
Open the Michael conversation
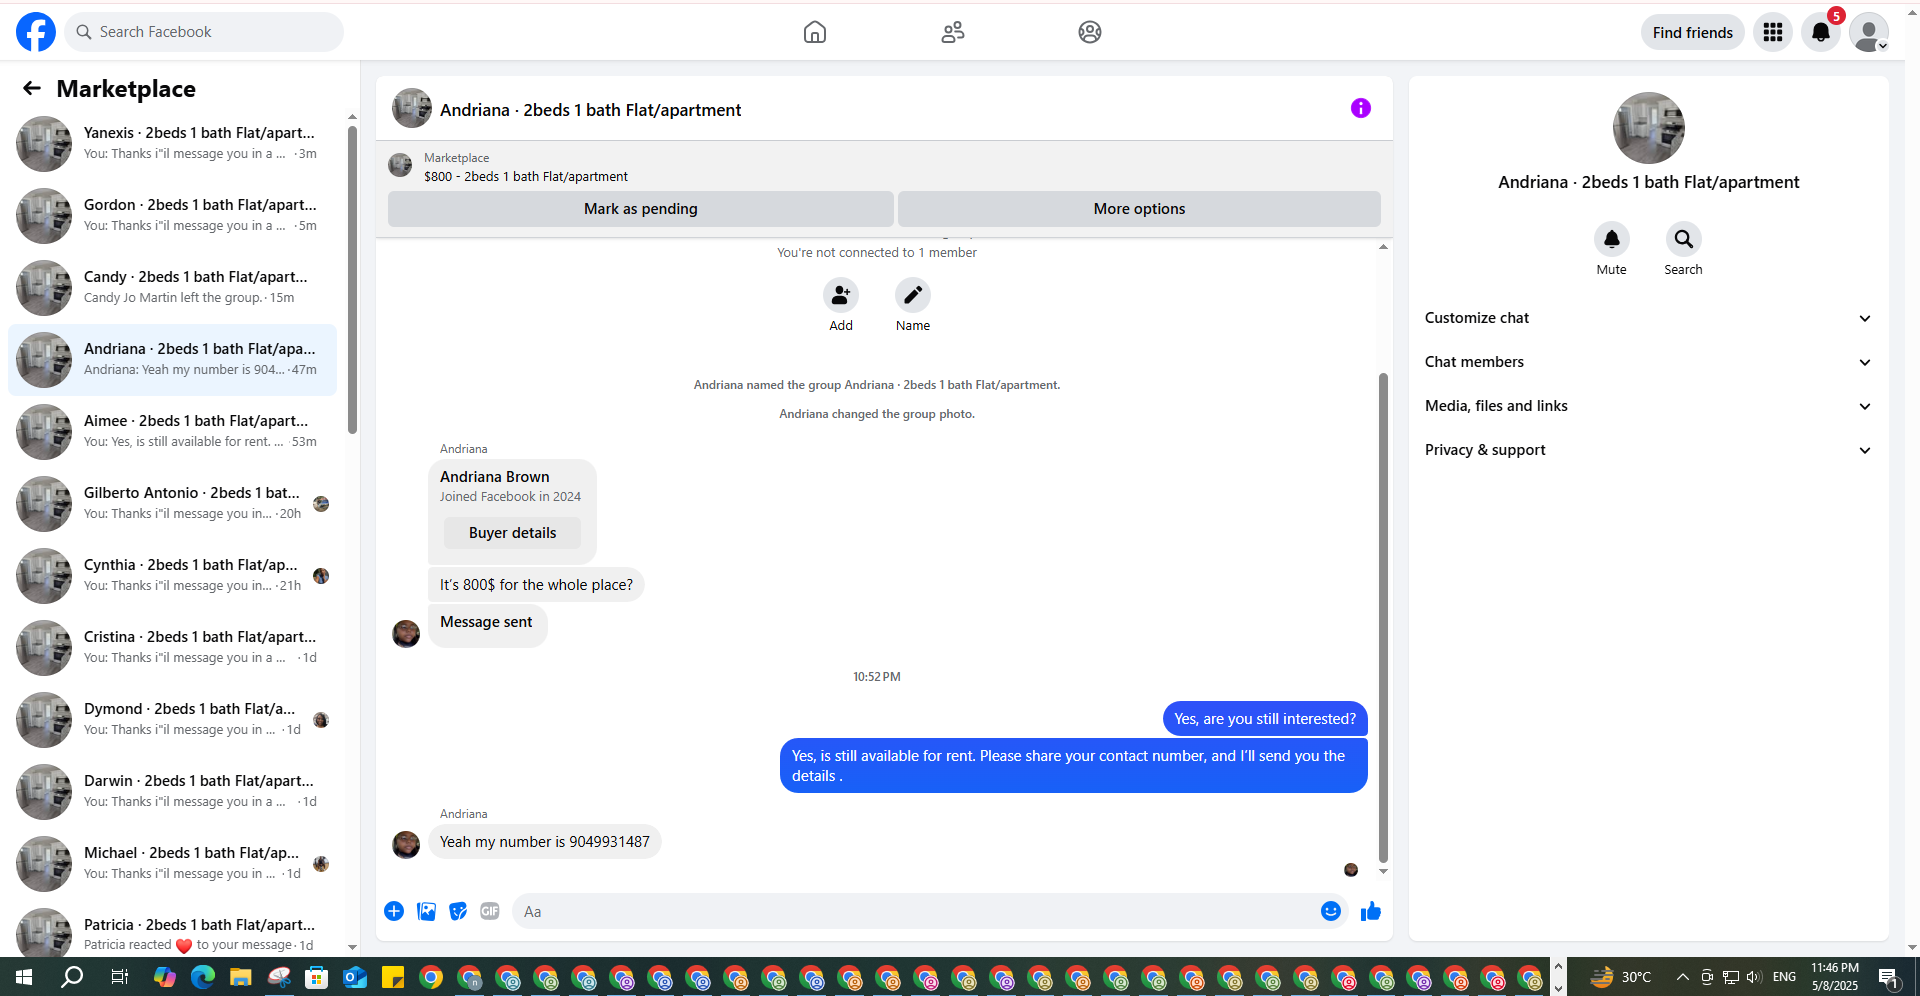coord(172,864)
